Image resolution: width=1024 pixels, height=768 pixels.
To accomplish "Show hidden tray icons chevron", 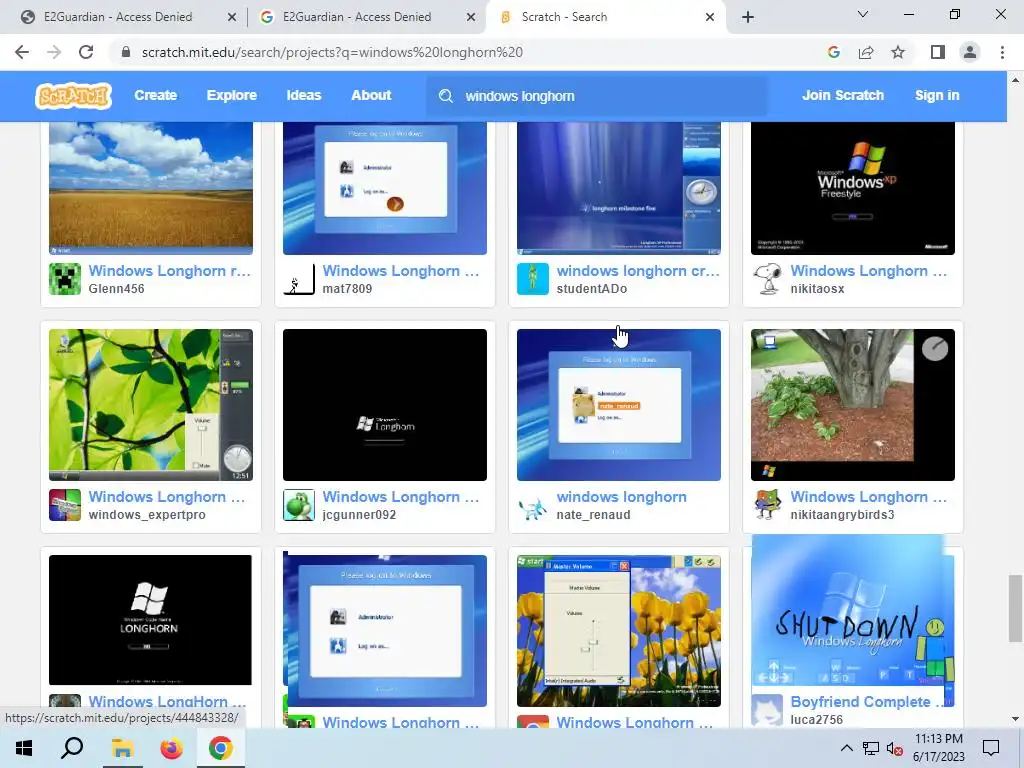I will [846, 748].
